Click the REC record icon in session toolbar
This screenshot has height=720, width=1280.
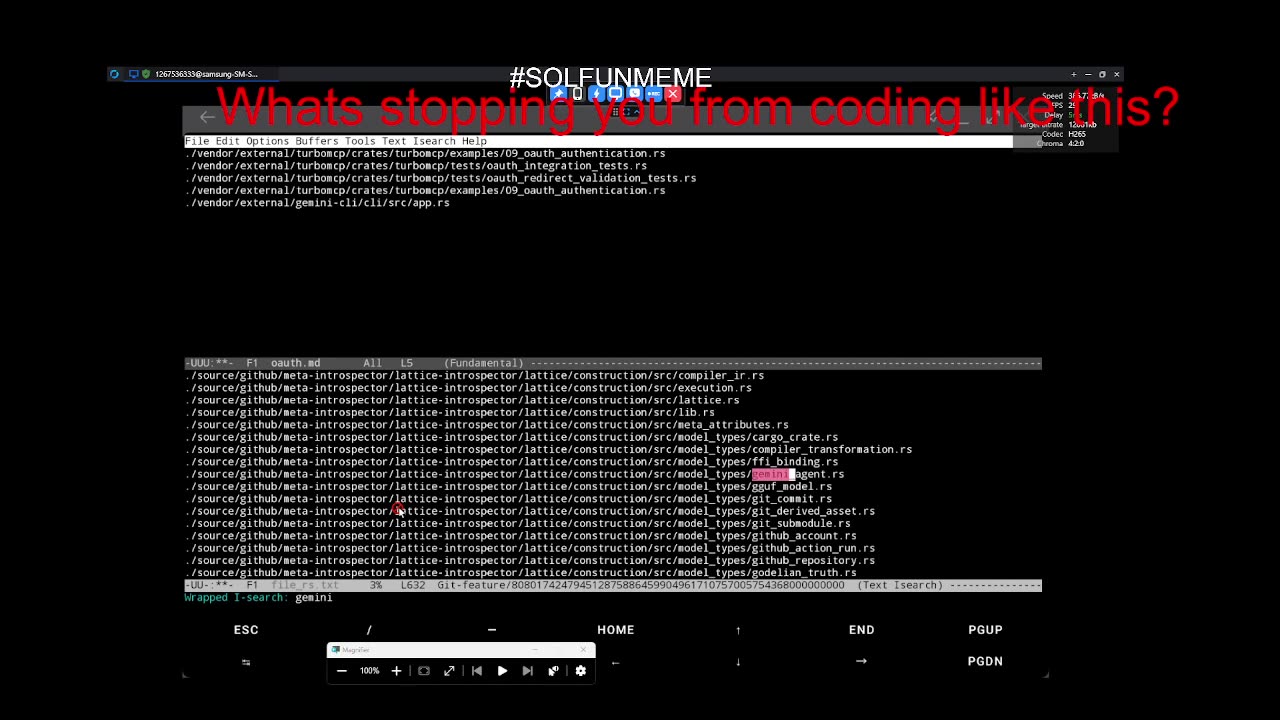click(x=653, y=94)
